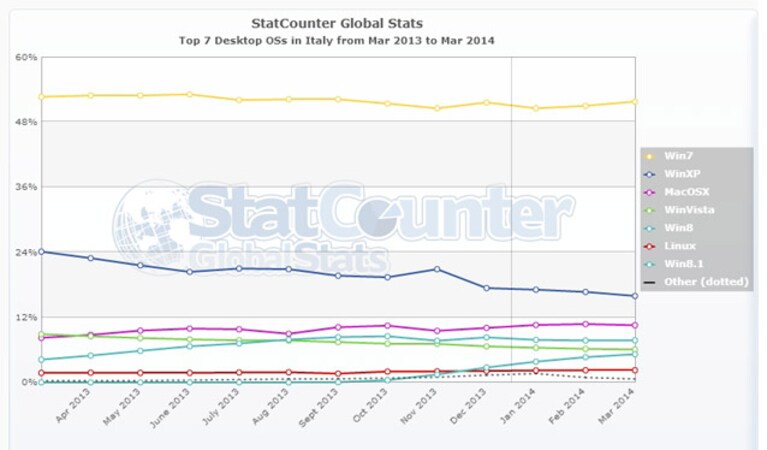Click the 60% y-axis label
Viewport: 767px width, 450px height.
tap(26, 57)
